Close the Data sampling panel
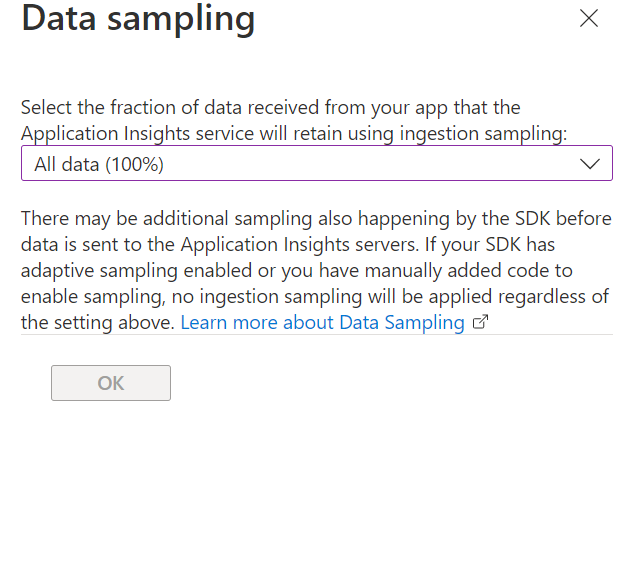 tap(589, 18)
